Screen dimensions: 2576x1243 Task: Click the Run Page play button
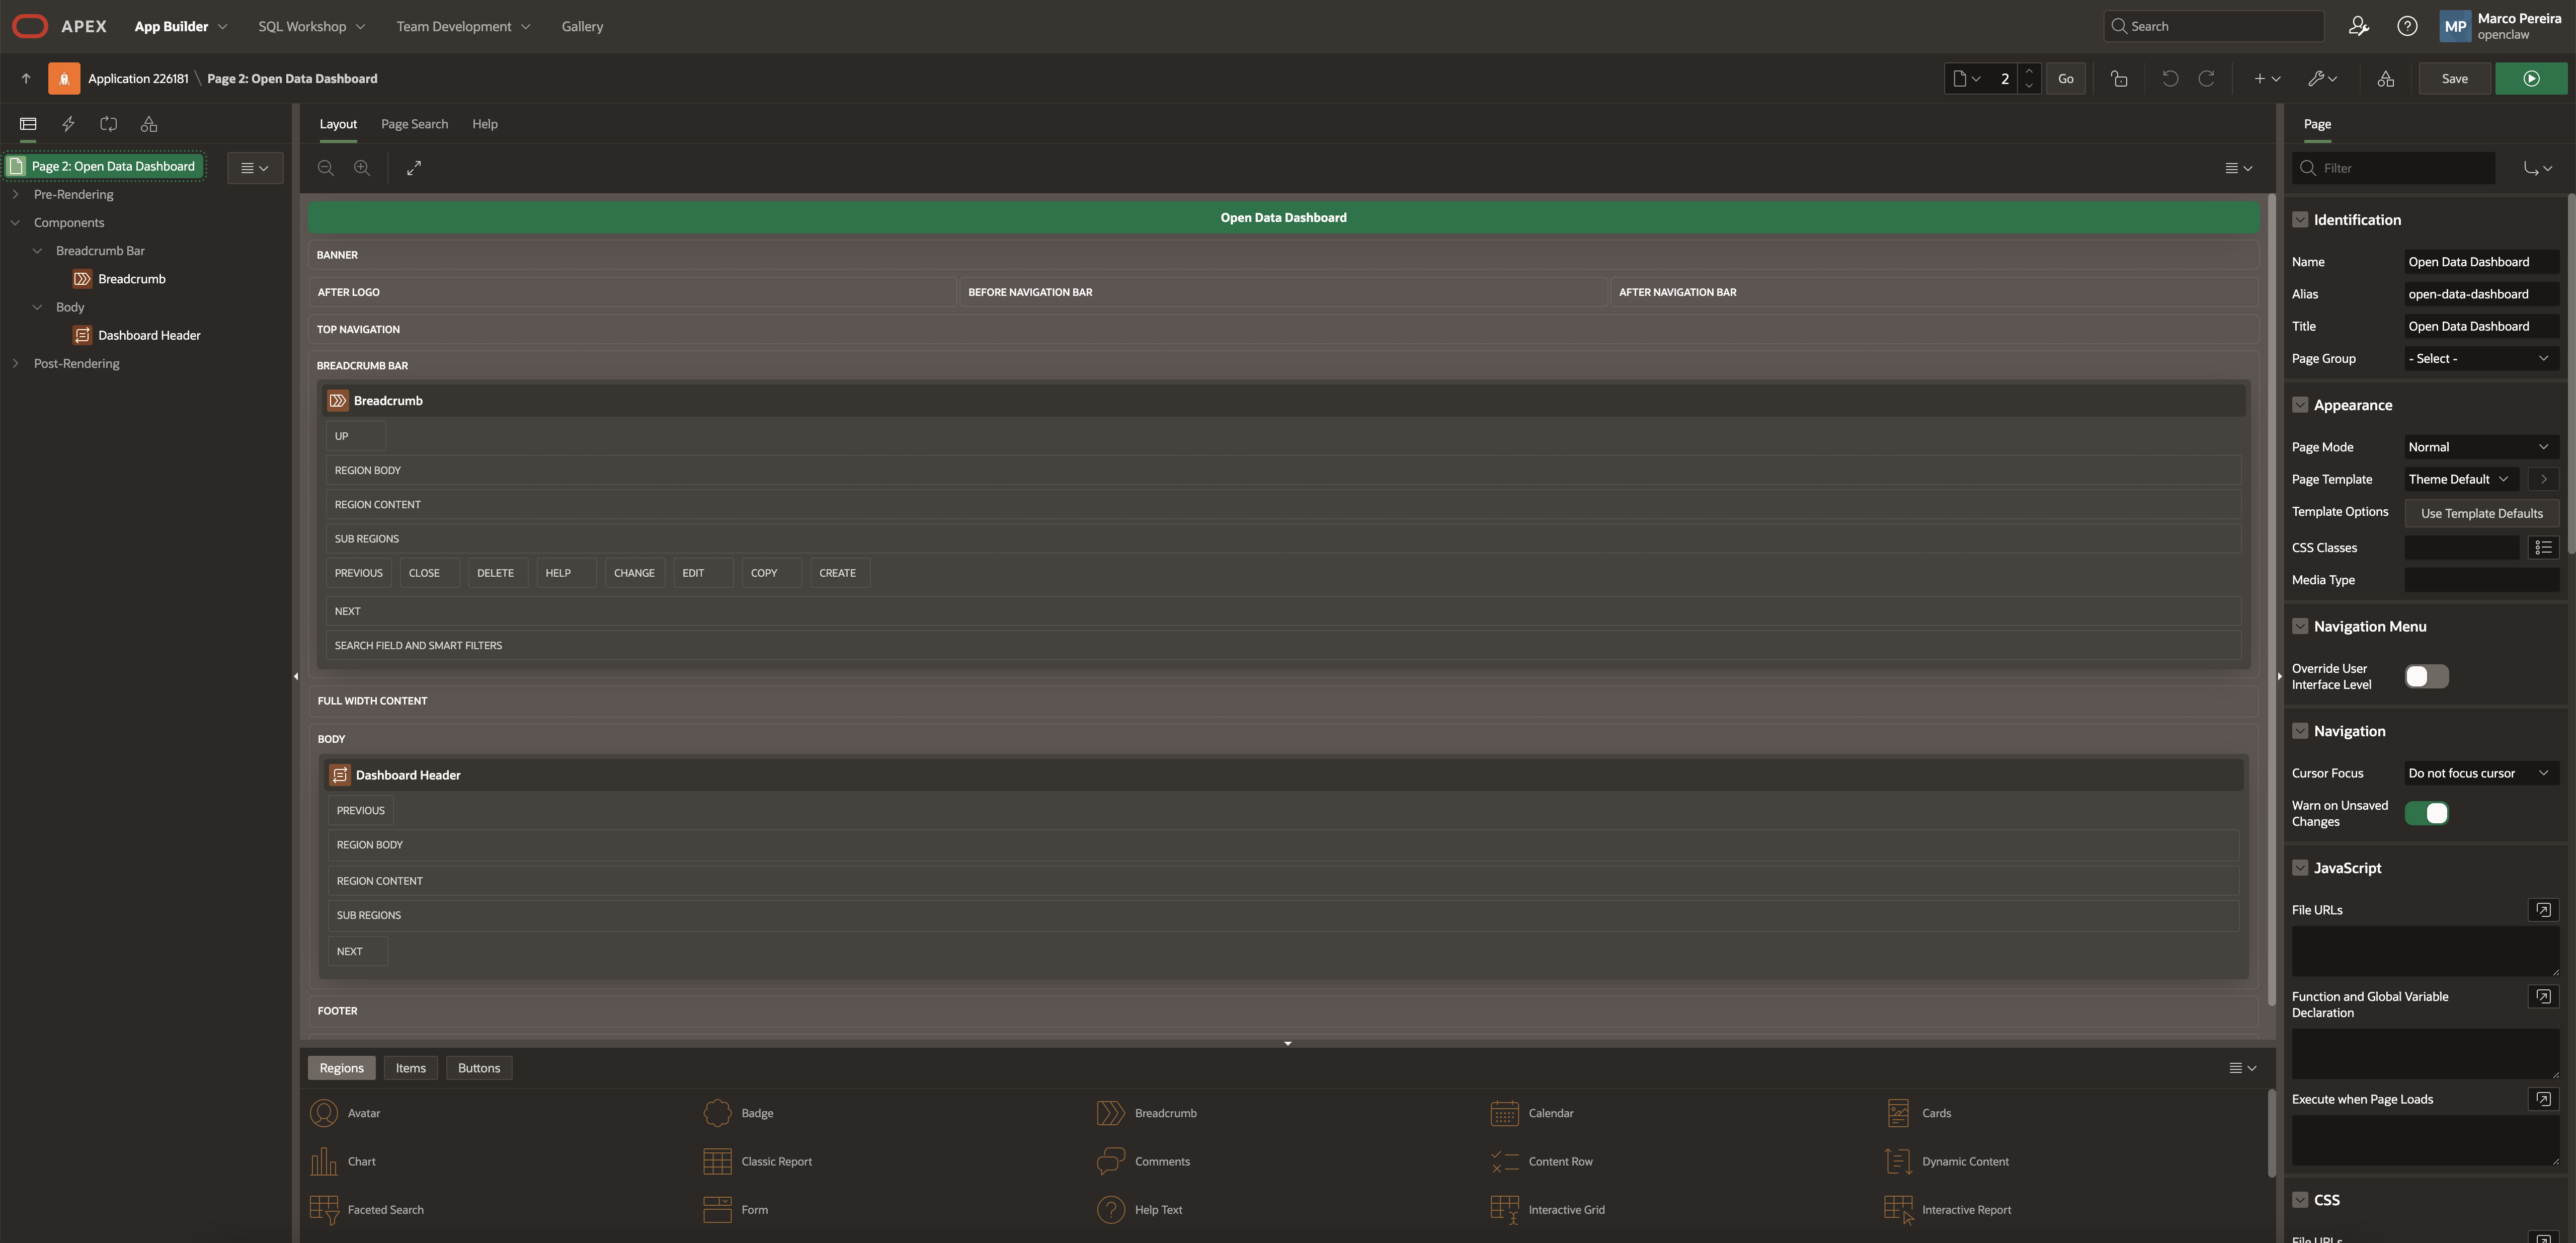[2530, 79]
